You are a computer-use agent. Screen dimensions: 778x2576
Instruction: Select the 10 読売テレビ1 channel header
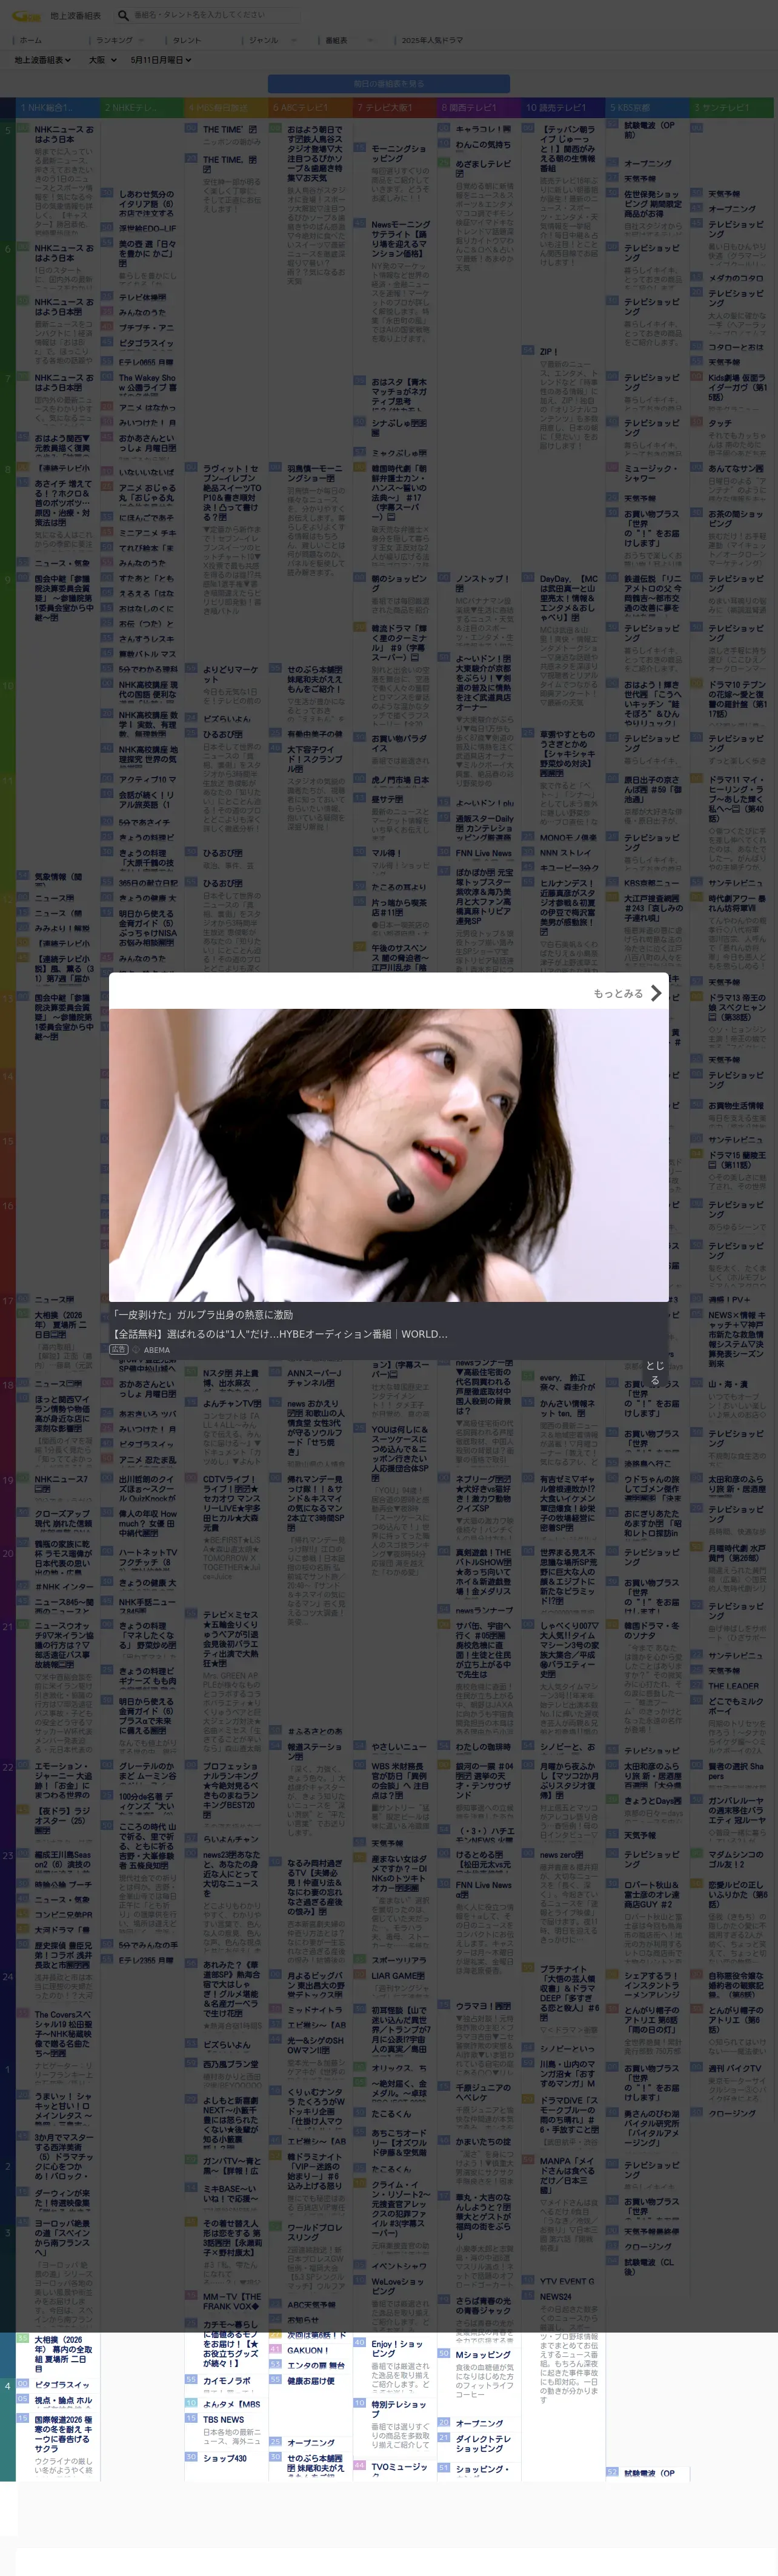562,108
